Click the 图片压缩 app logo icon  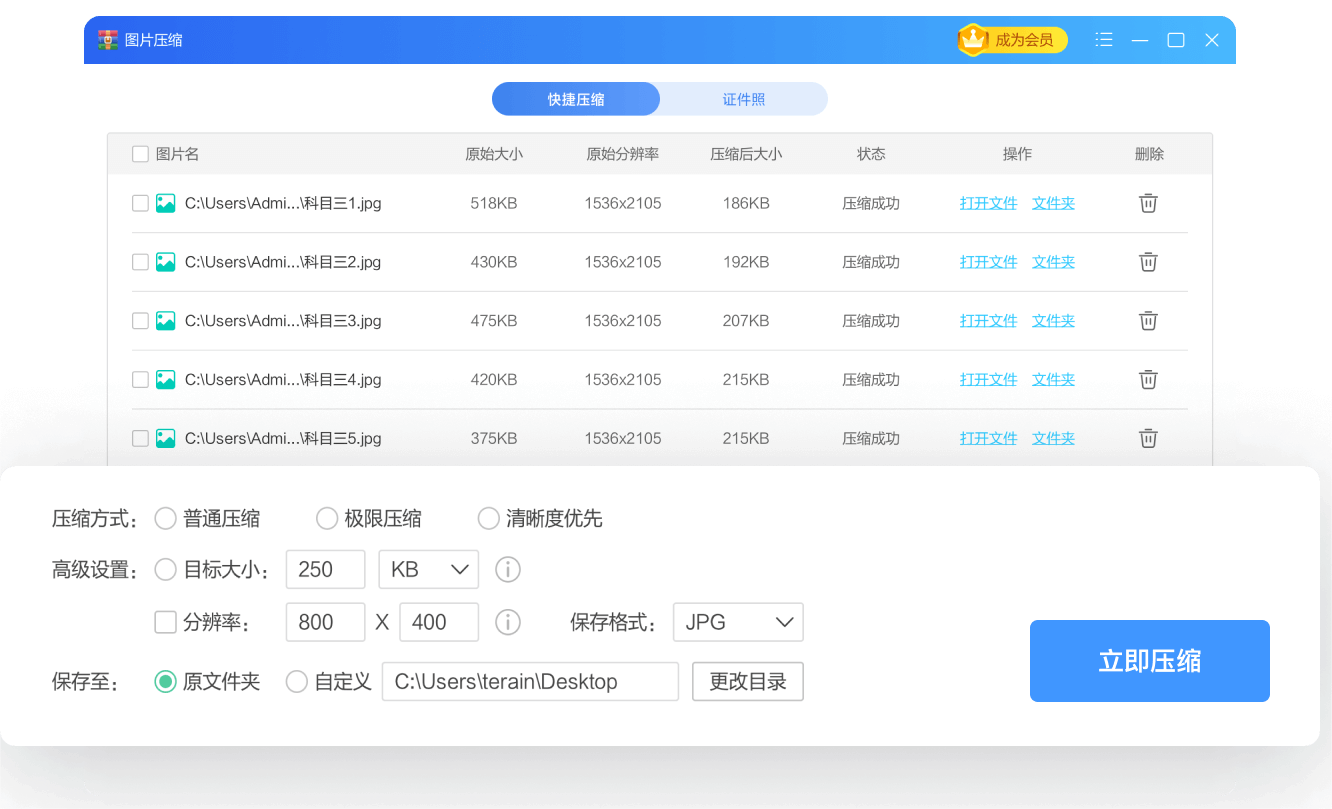(108, 40)
